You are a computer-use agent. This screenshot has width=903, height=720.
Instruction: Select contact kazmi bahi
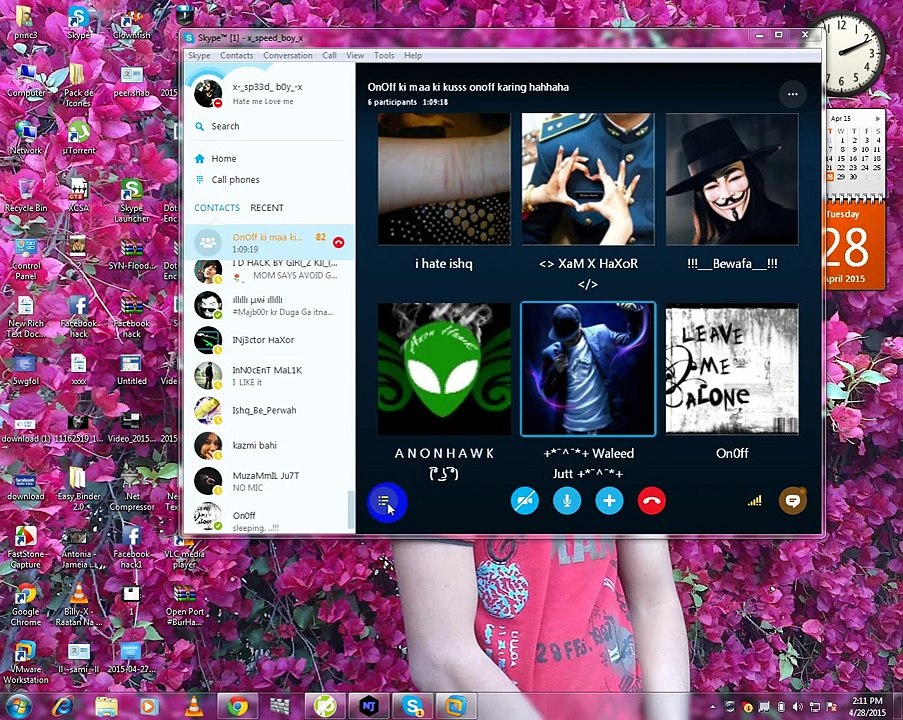point(270,446)
